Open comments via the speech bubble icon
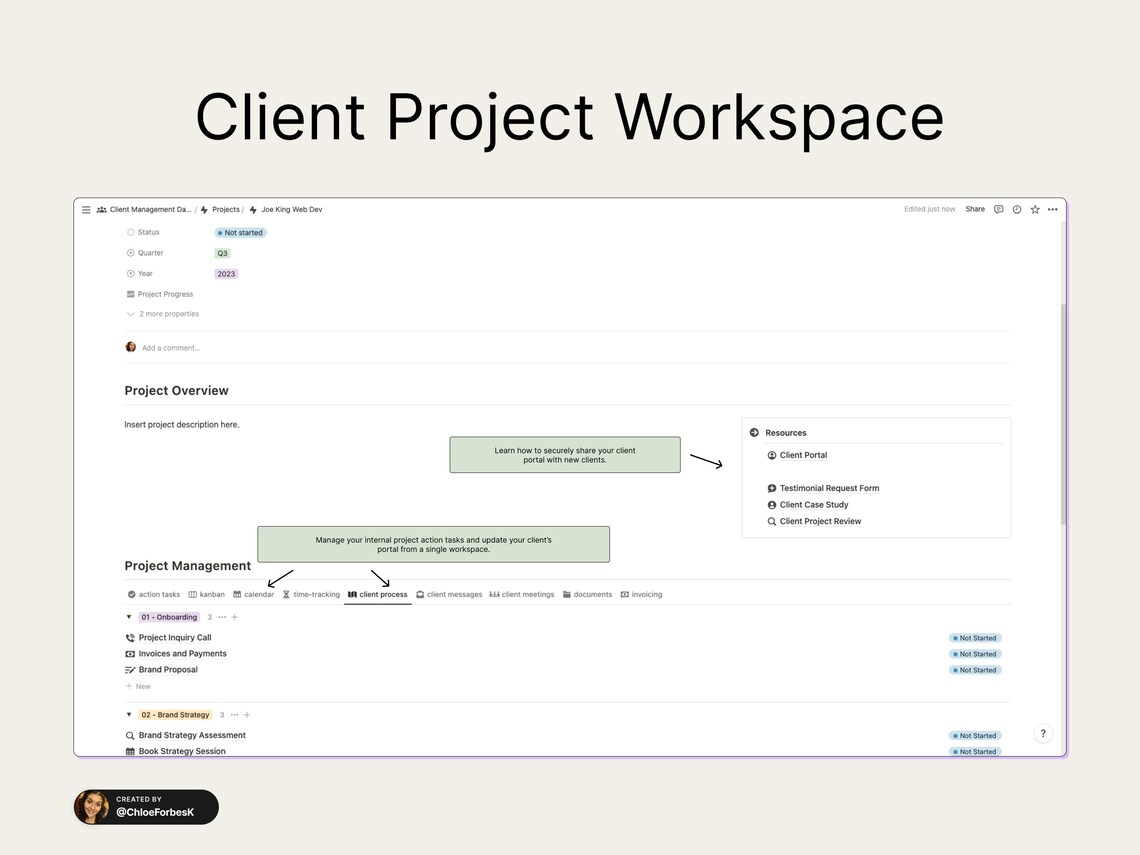1140x855 pixels. [x=998, y=209]
